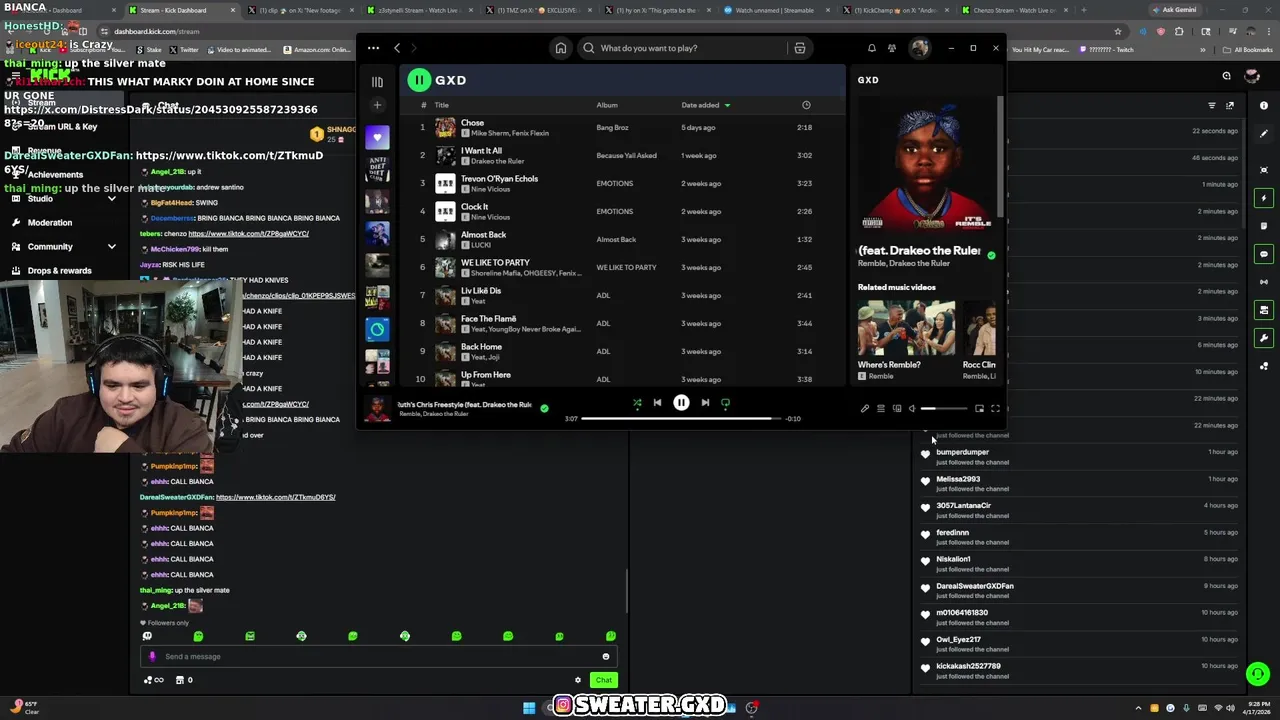The image size is (1280, 720).
Task: Toggle repeat mode in Spotify
Action: point(725,403)
